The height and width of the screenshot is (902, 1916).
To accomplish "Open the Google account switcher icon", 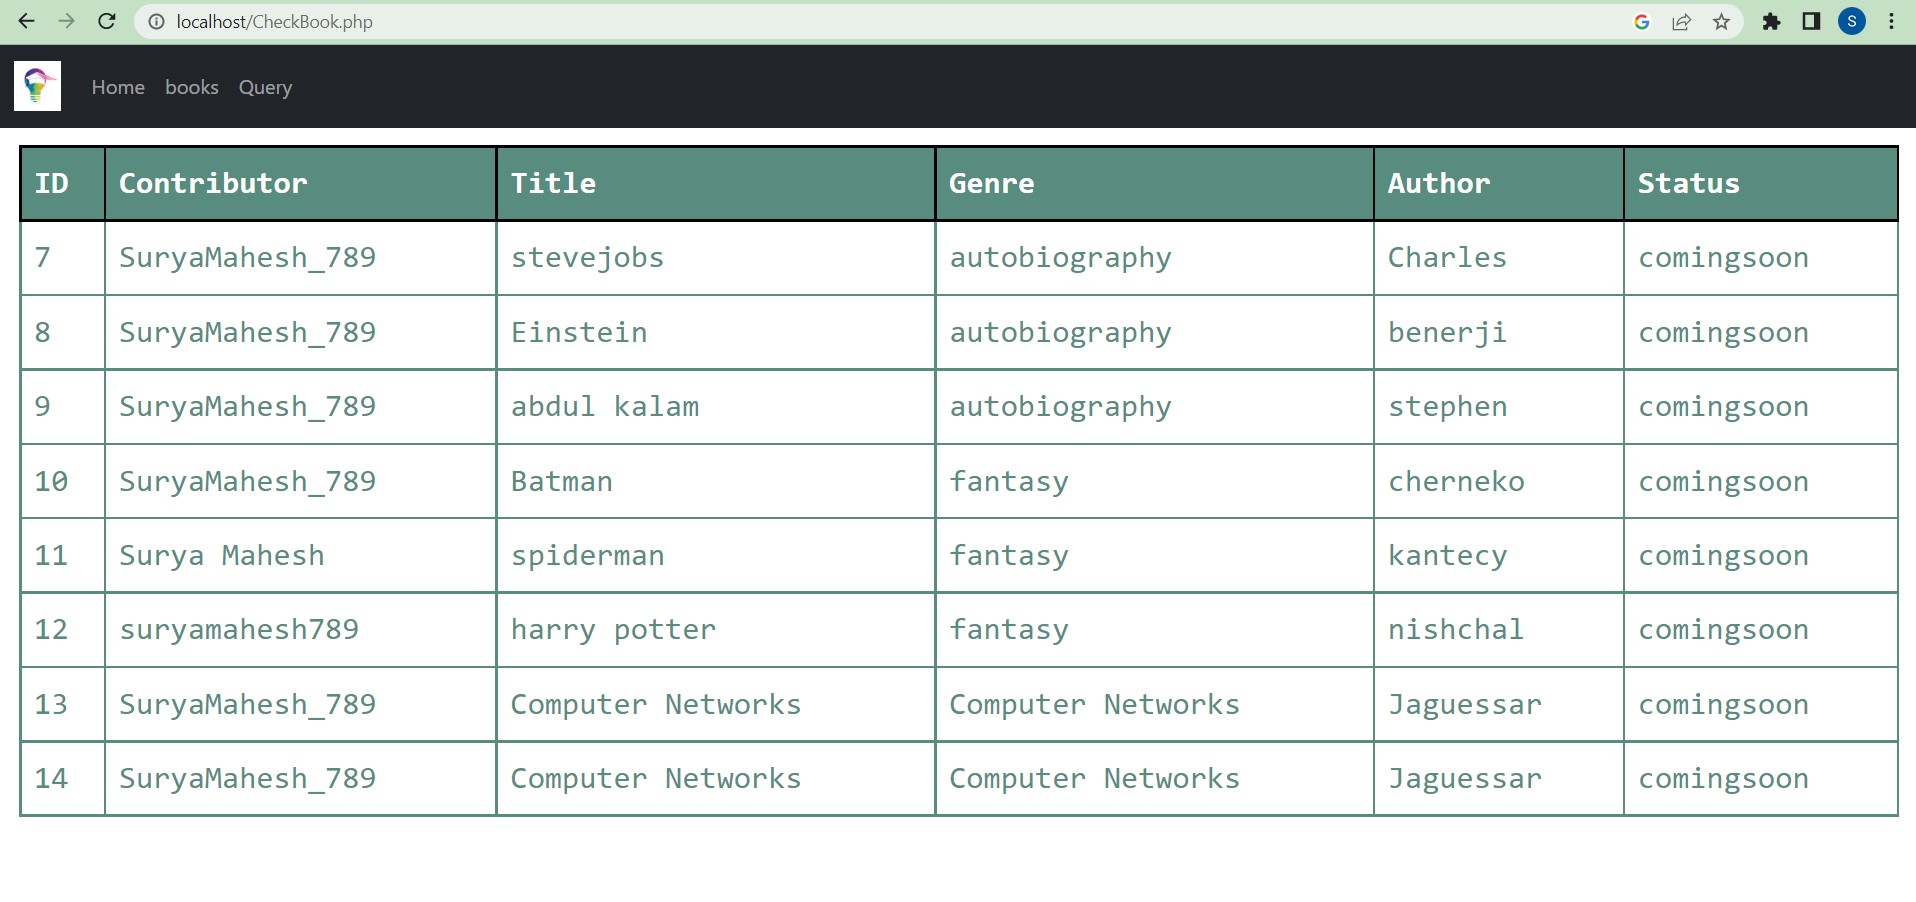I will point(1643,21).
